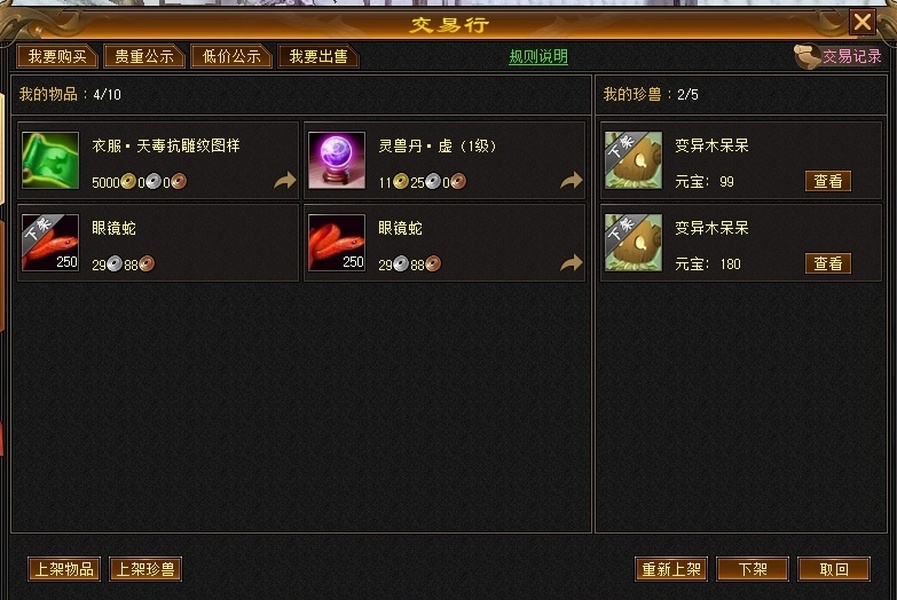This screenshot has height=600, width=897.
Task: Click share arrow on 灵兽丹·虚 listing
Action: tap(571, 180)
